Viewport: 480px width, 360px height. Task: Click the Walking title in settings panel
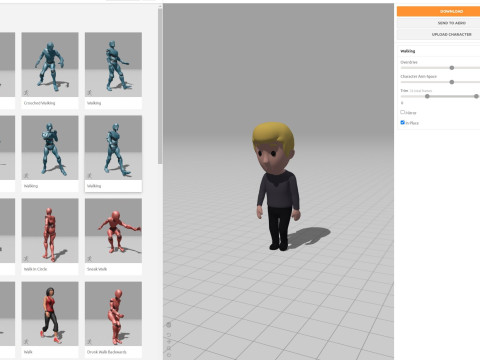coord(408,51)
